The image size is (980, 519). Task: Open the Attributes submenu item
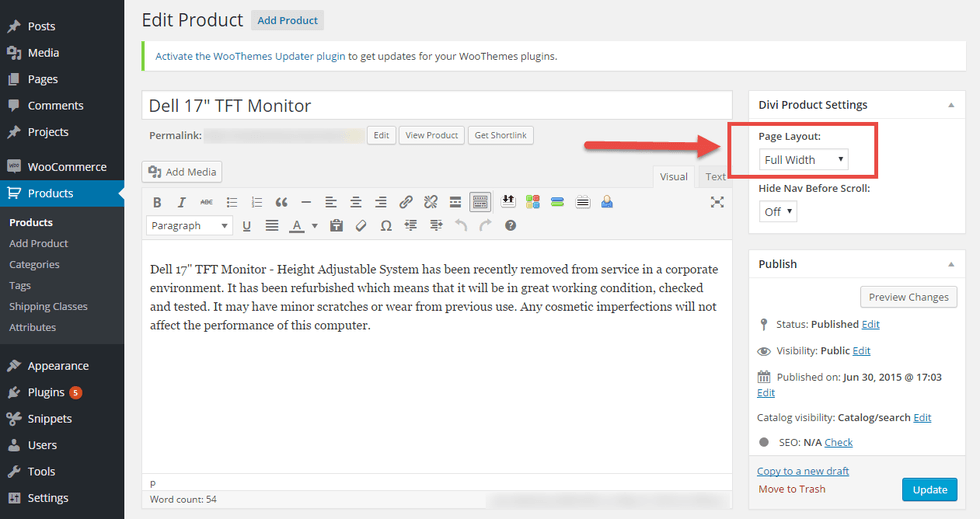(x=32, y=327)
